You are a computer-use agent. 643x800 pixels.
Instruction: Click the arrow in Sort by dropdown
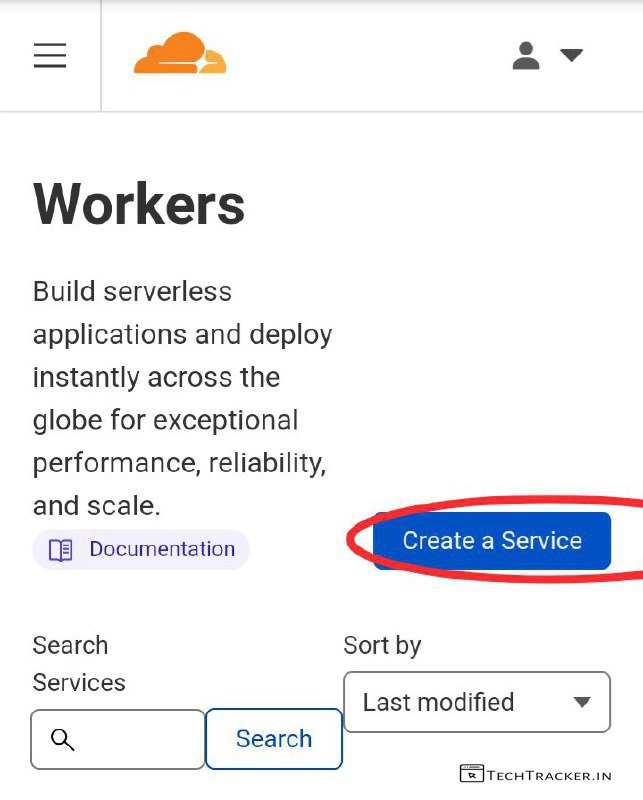tap(582, 702)
